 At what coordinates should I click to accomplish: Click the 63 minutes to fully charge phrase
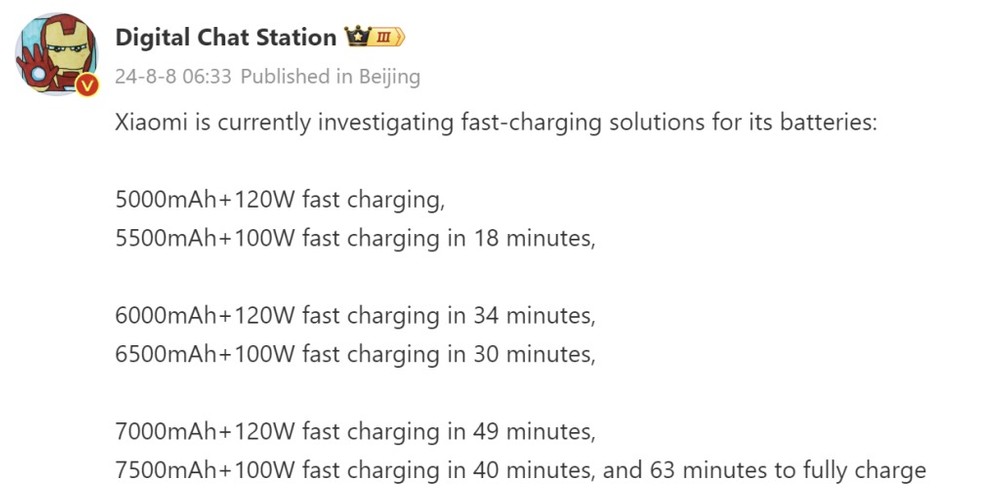788,471
